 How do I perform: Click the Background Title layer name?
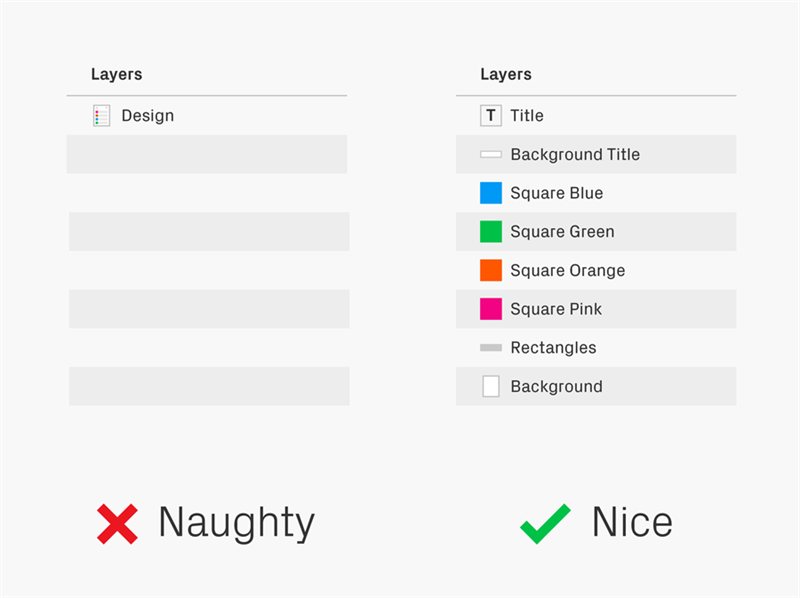pos(575,154)
